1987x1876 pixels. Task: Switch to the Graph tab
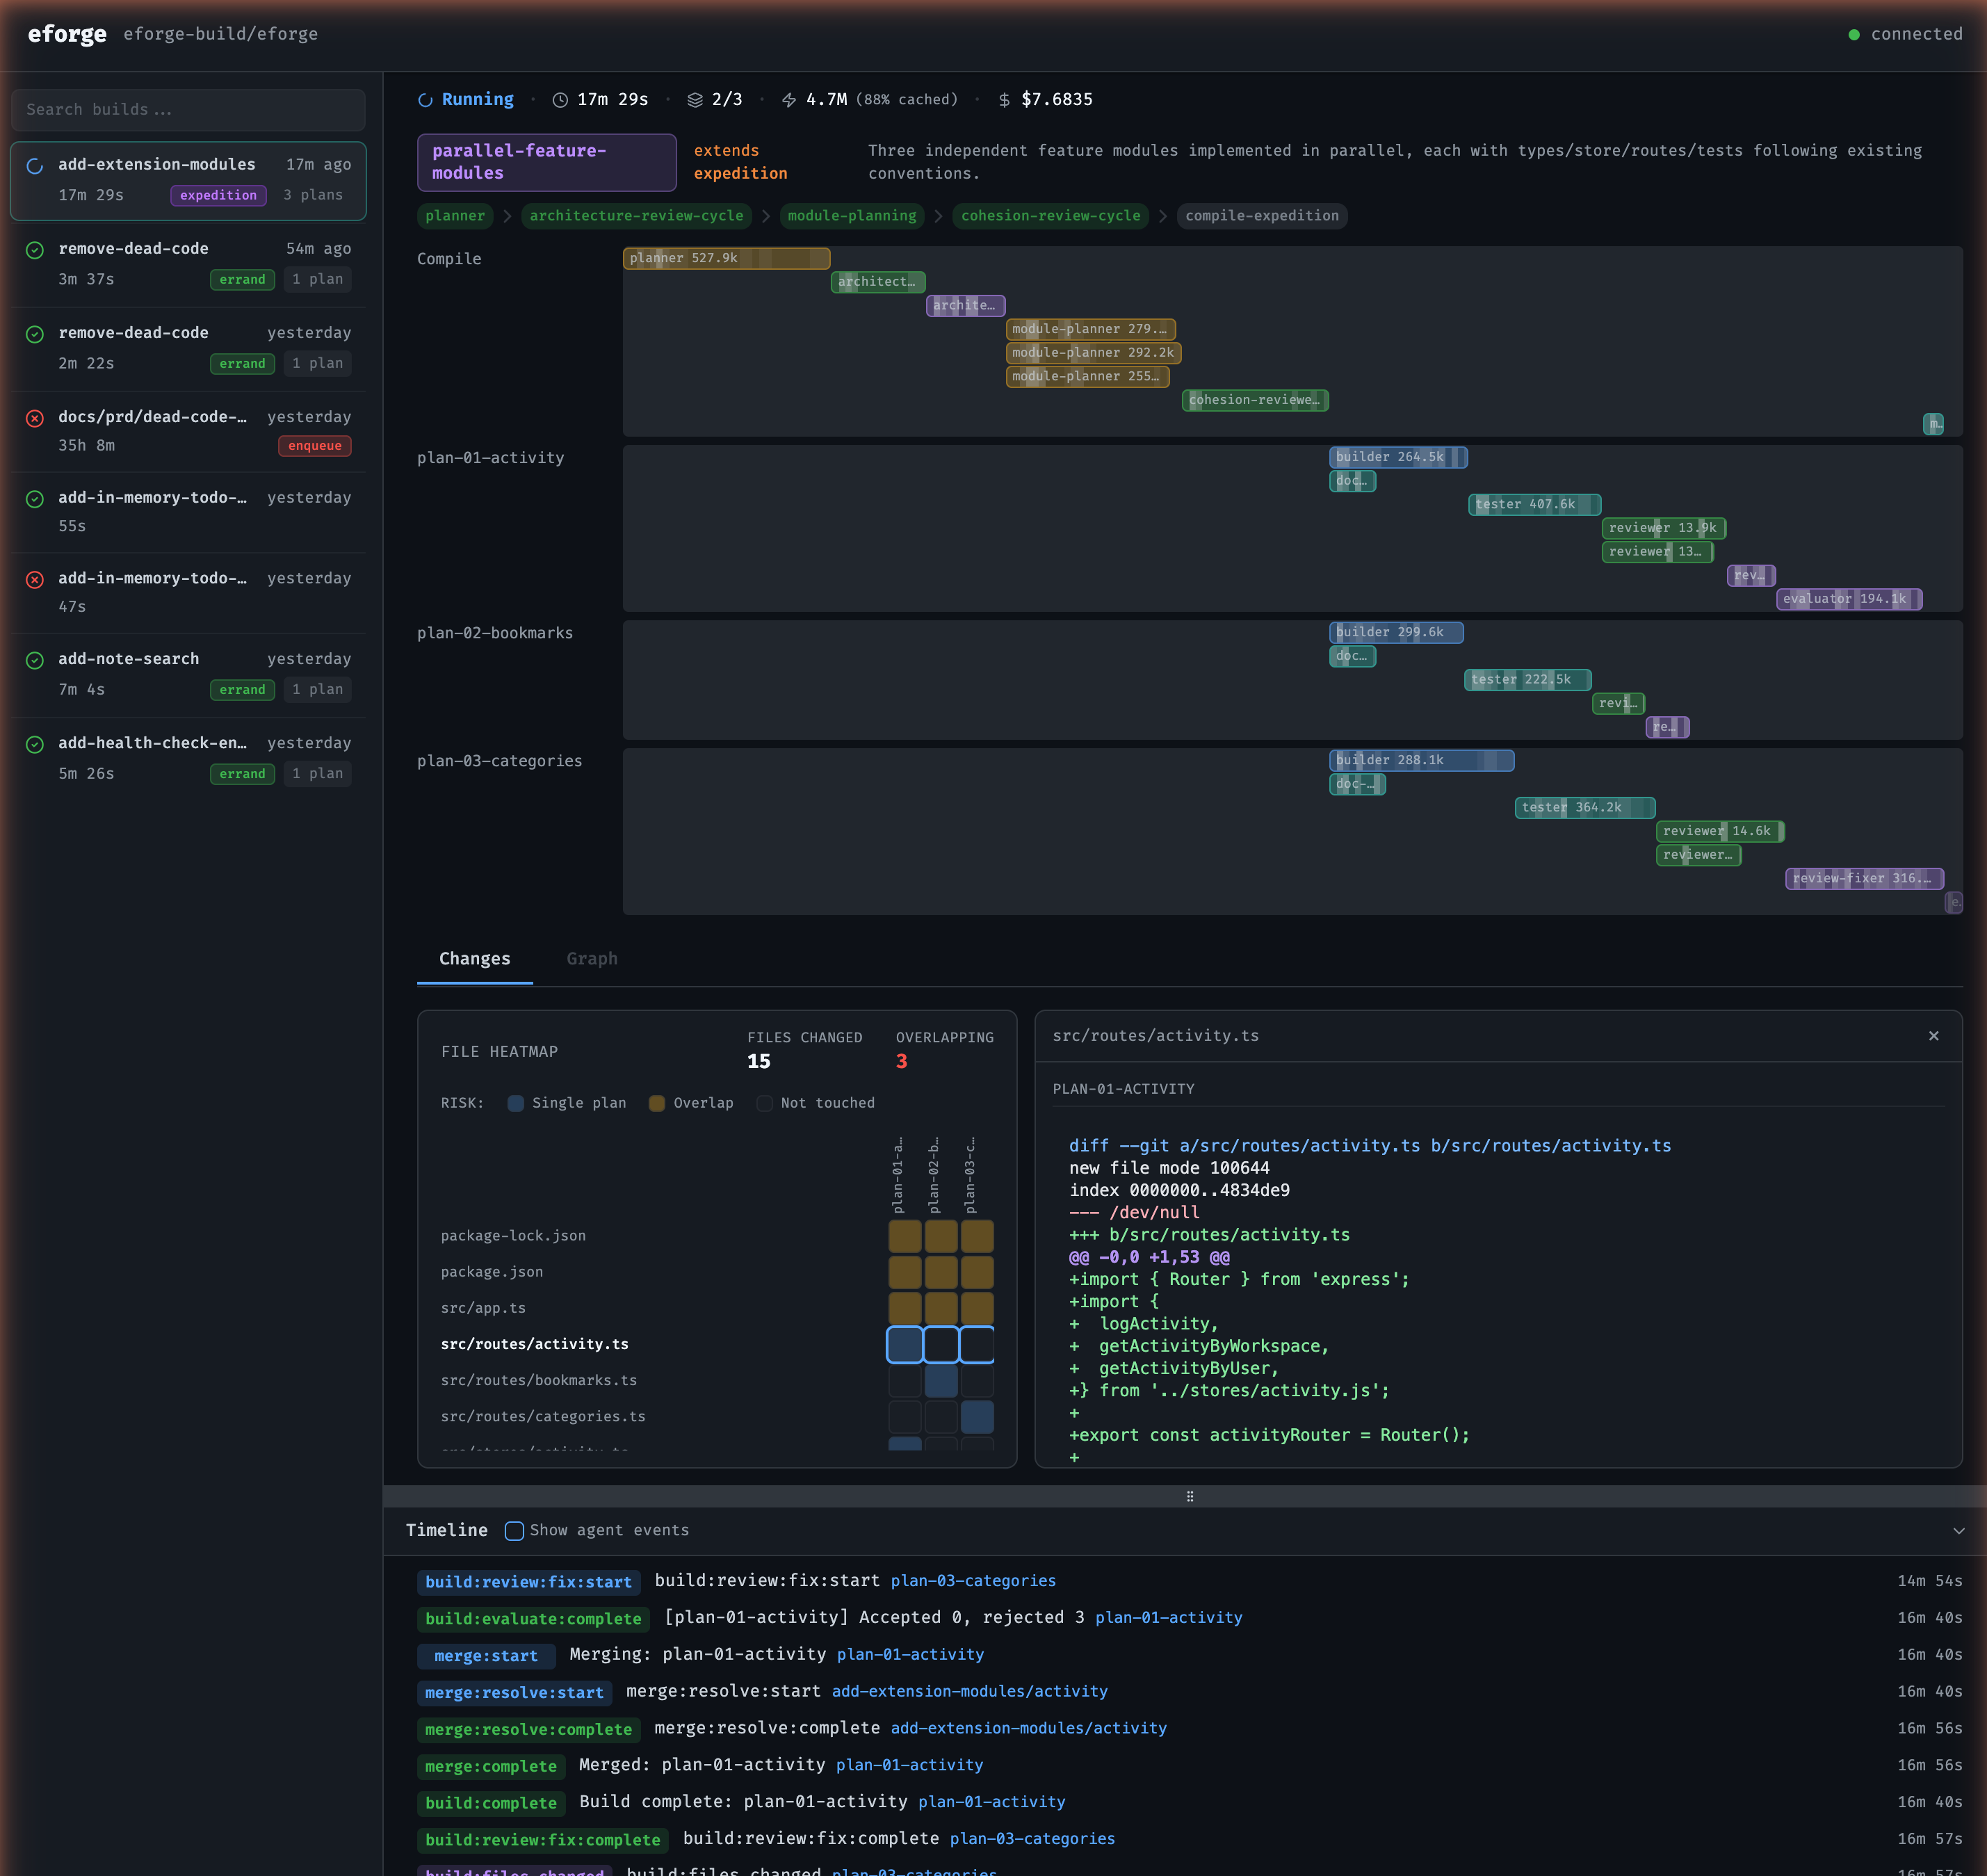(x=591, y=958)
